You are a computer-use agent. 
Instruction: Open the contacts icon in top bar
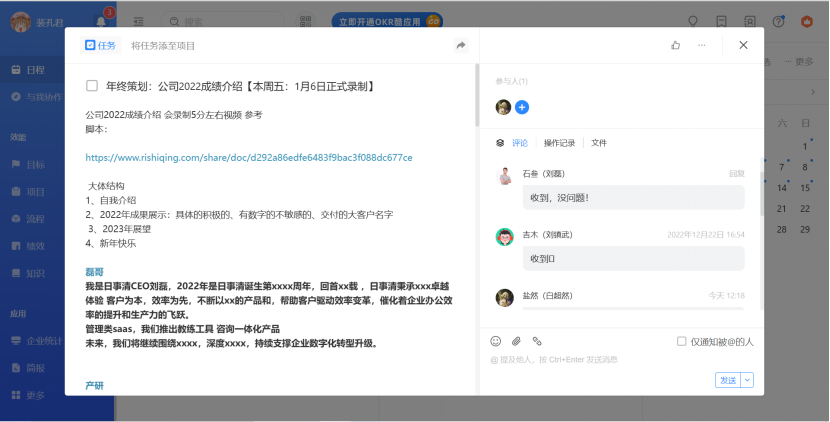[x=750, y=22]
